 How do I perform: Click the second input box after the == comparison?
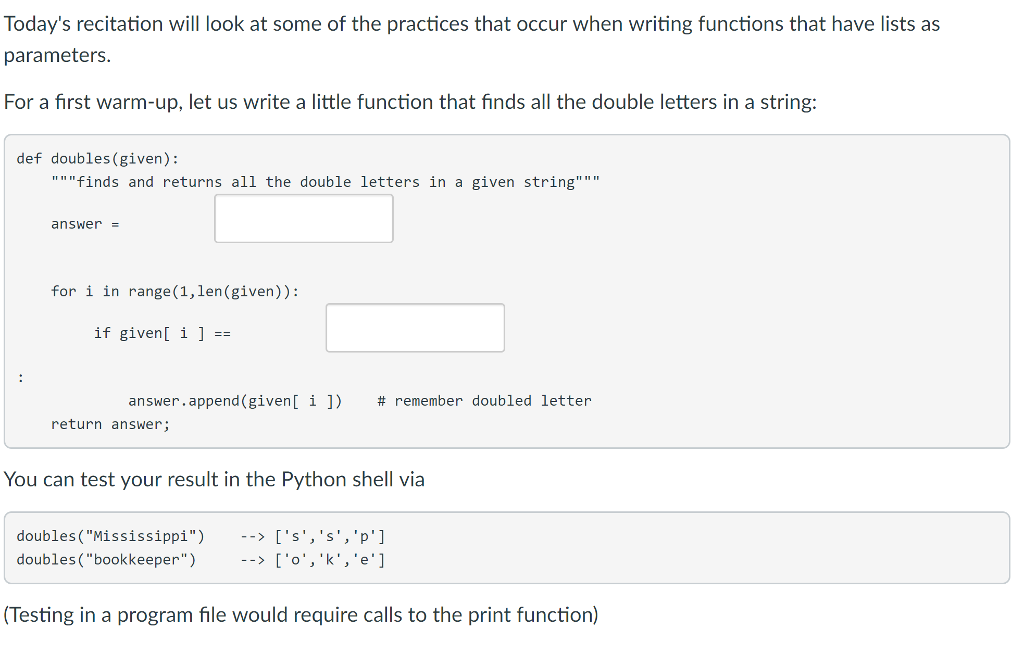pos(414,327)
